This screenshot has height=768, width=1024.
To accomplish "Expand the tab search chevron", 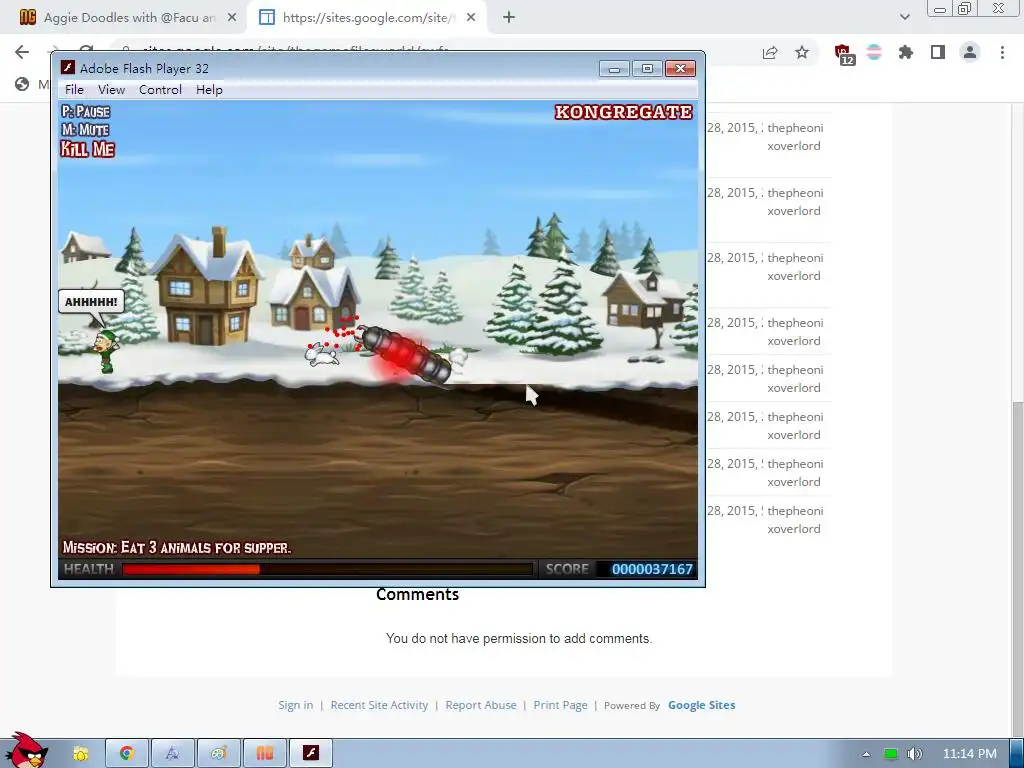I will pyautogui.click(x=904, y=17).
